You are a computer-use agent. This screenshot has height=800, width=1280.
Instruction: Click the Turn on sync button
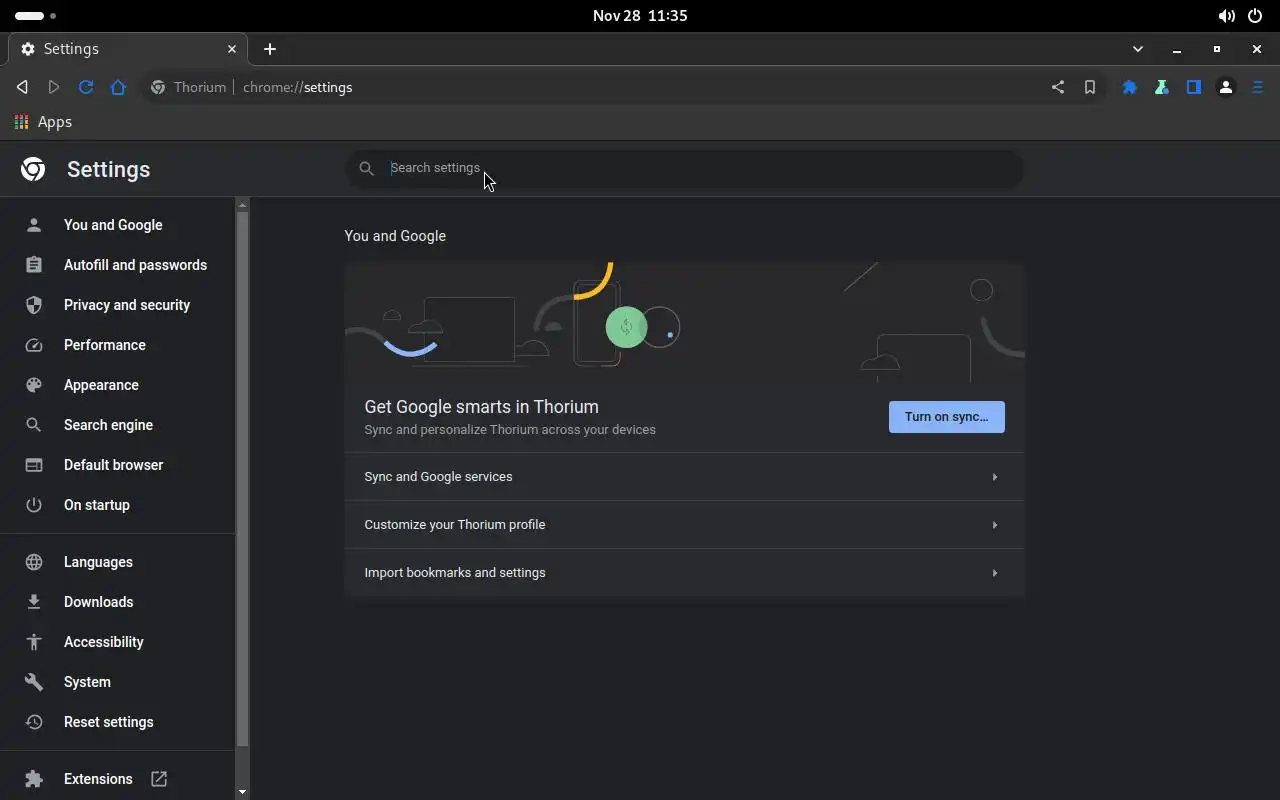click(946, 417)
